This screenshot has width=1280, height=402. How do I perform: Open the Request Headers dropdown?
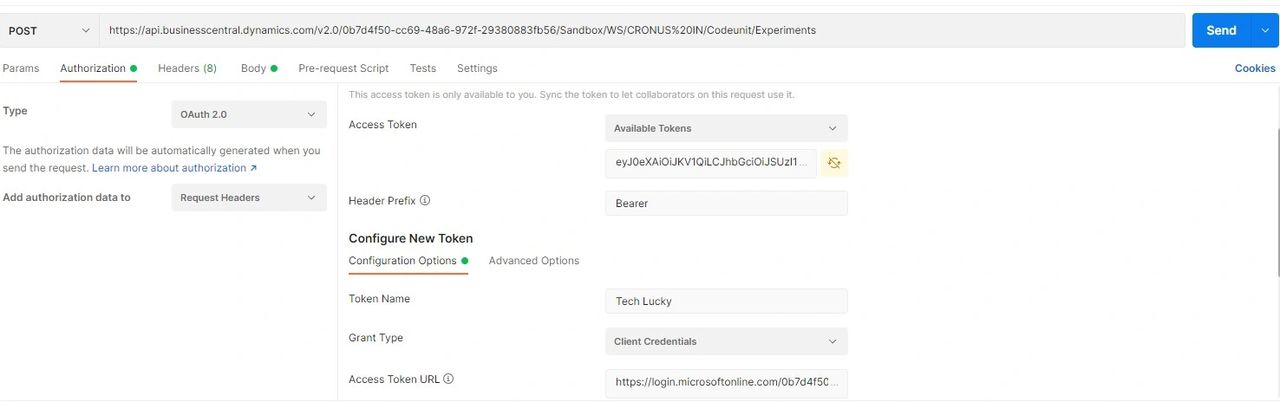pos(249,198)
